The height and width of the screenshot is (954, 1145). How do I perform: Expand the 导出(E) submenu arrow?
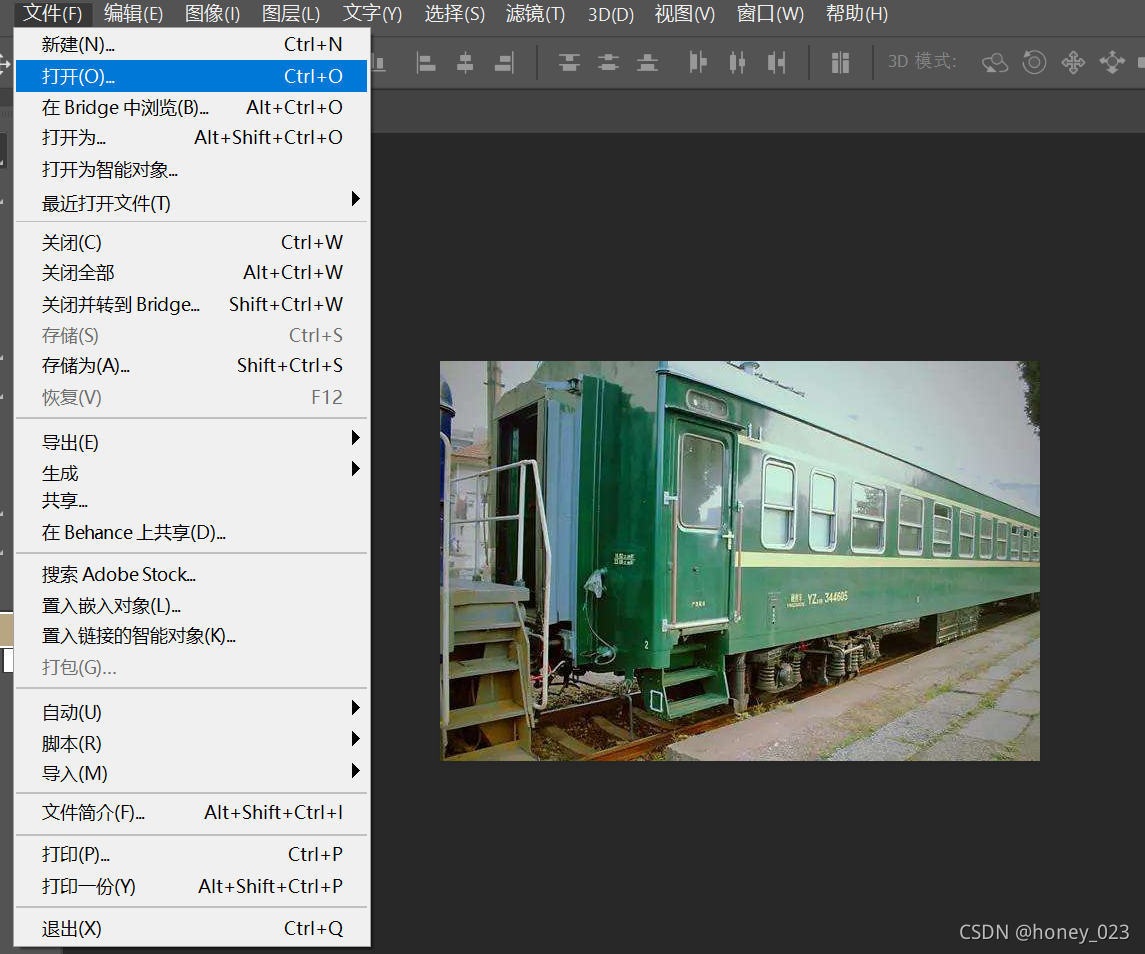tap(356, 438)
